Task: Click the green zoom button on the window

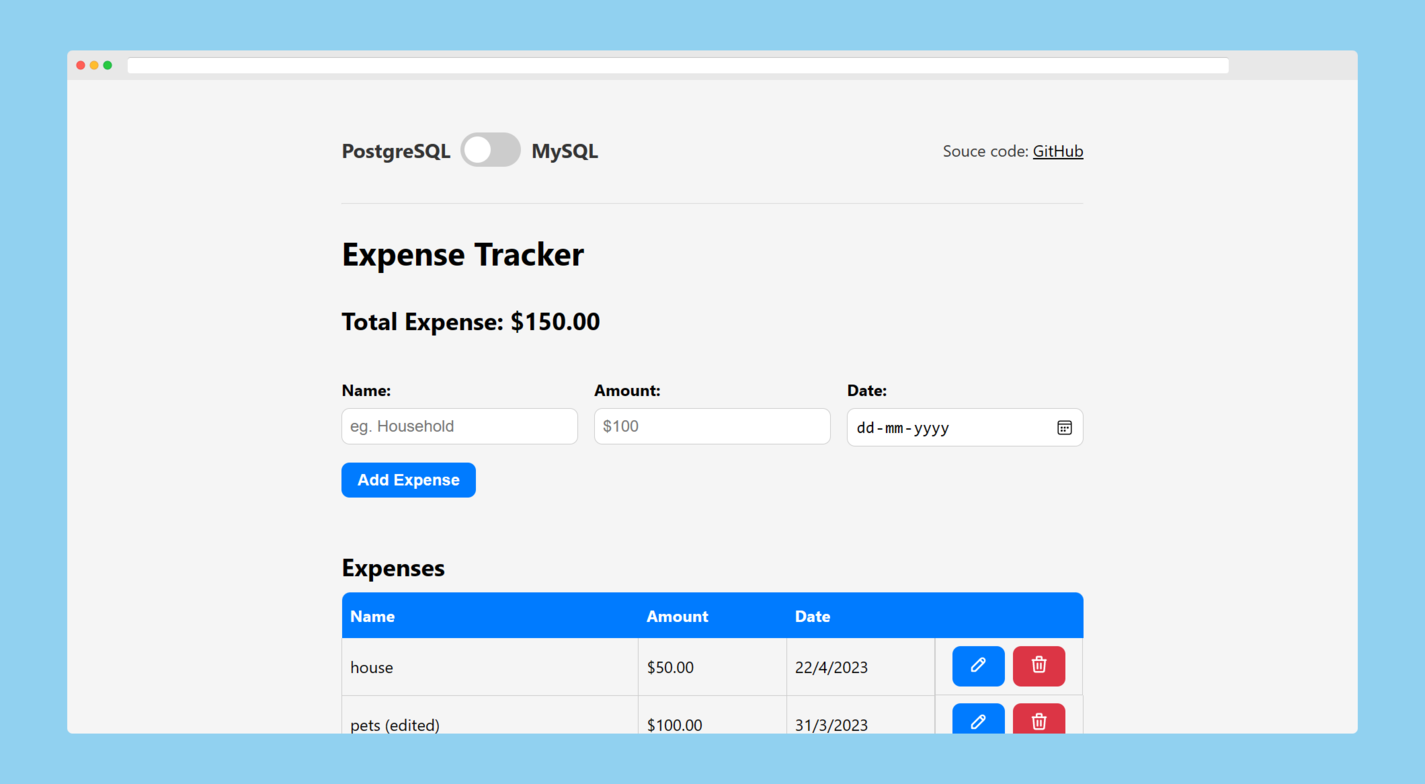Action: (x=106, y=64)
